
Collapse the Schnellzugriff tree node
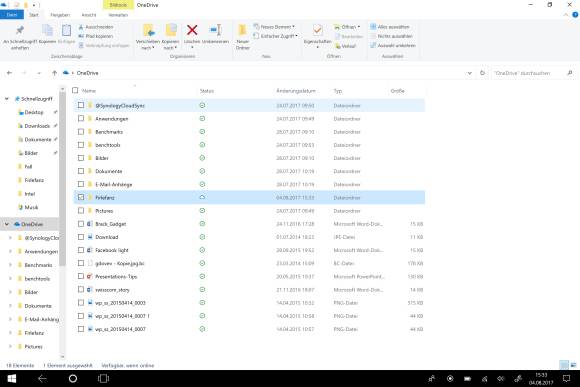click(x=7, y=99)
